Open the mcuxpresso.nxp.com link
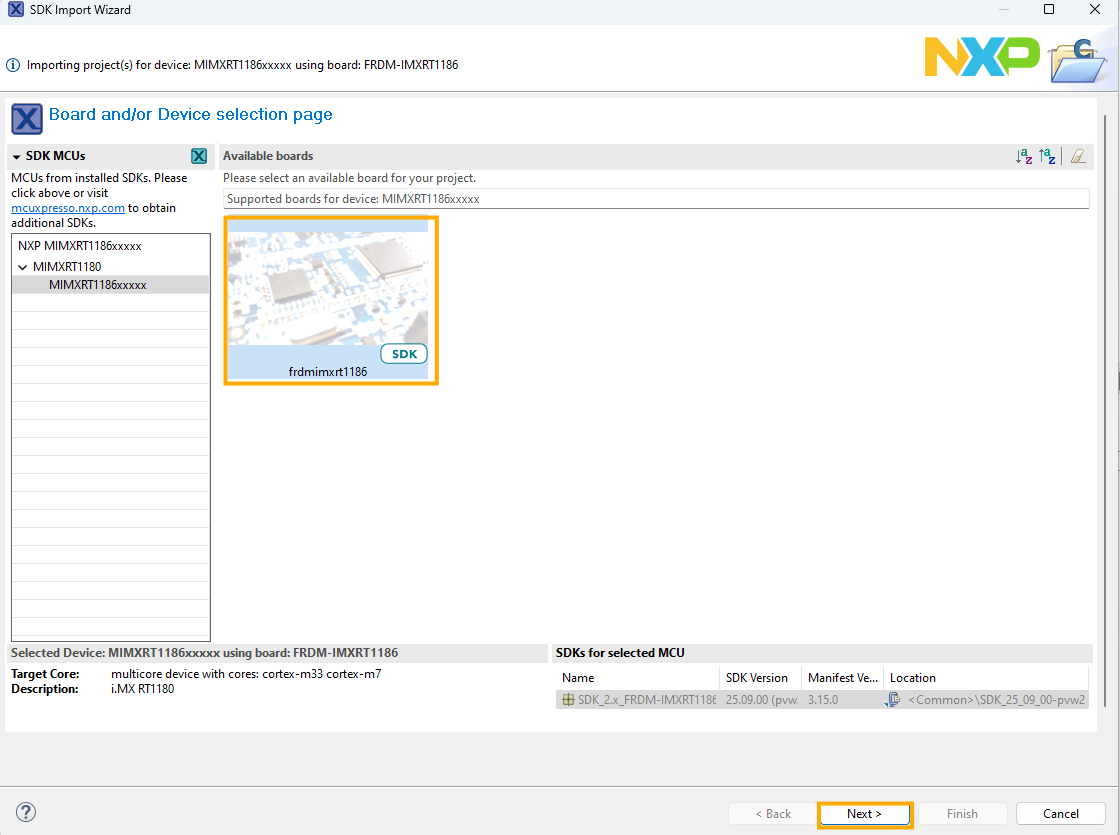This screenshot has width=1120, height=835. [68, 208]
